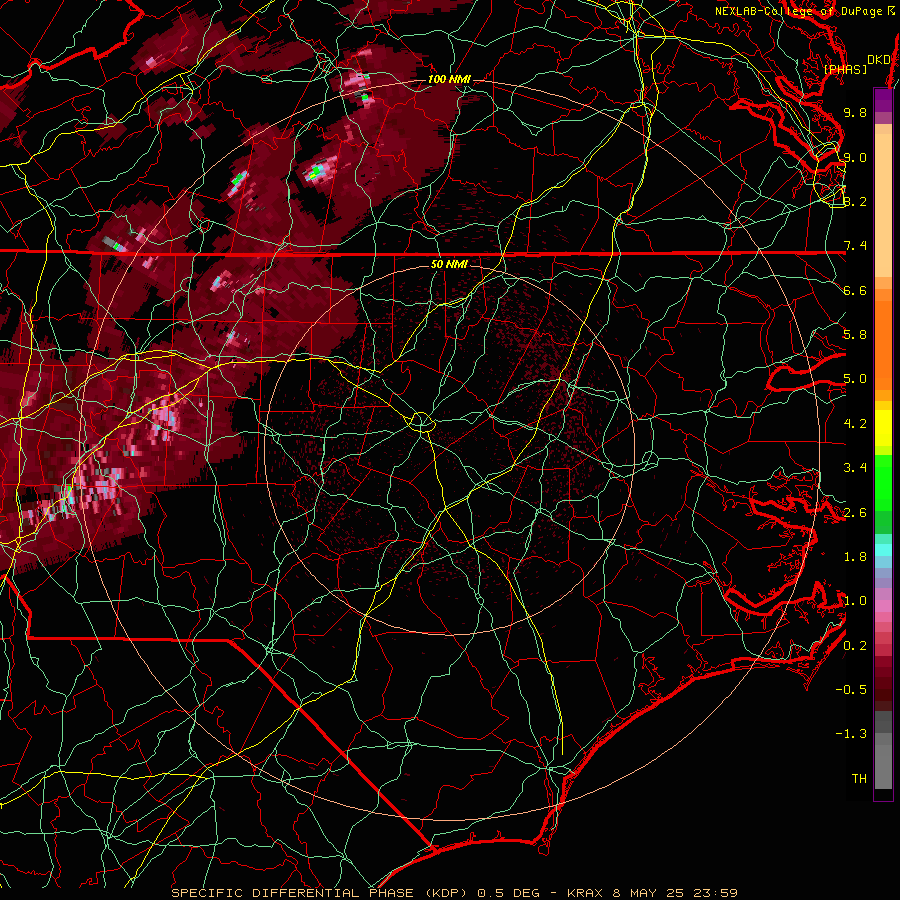This screenshot has width=900, height=900.
Task: Click the 0.5 DEG elevation text in the caption
Action: (507, 893)
